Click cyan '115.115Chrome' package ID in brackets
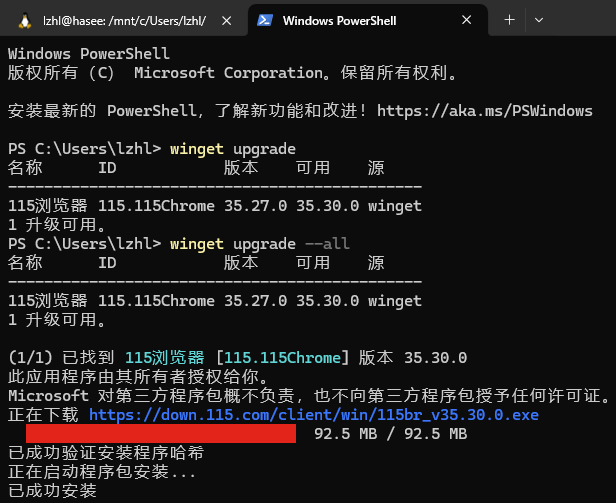The width and height of the screenshot is (616, 503). pos(282,358)
